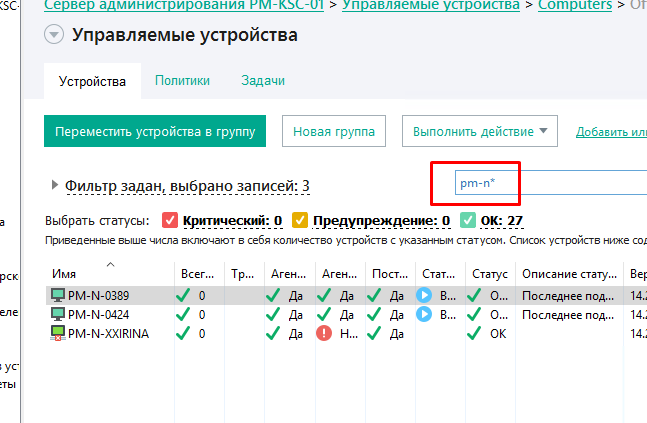Toggle the Критический status checkbox

169,221
